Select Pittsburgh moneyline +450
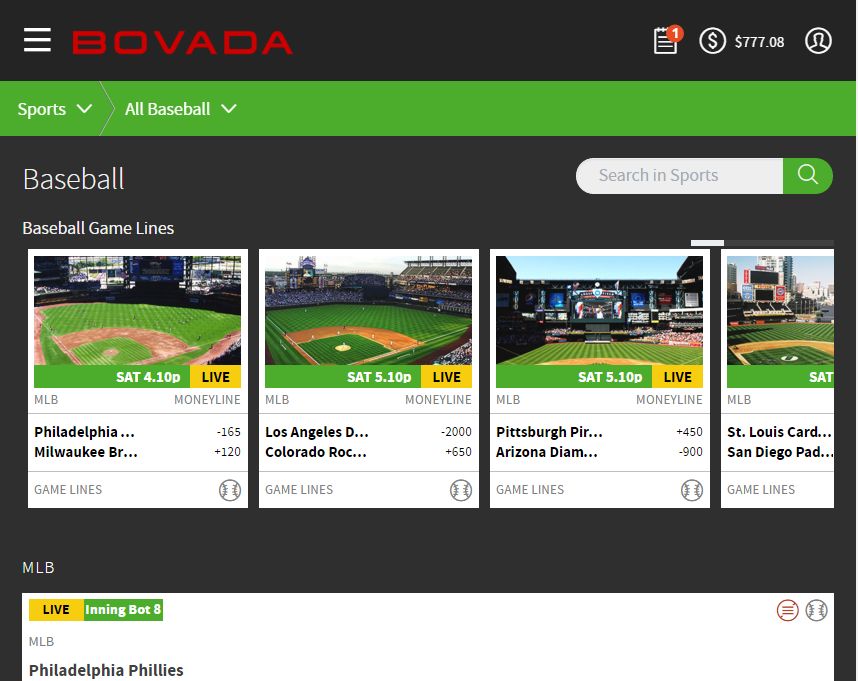Screen dimensions: 858x681 [x=689, y=432]
